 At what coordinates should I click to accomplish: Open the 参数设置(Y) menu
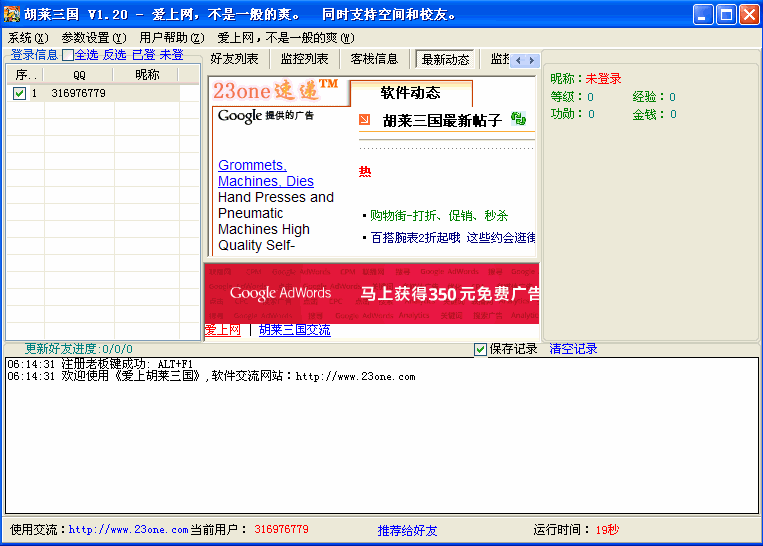[94, 37]
